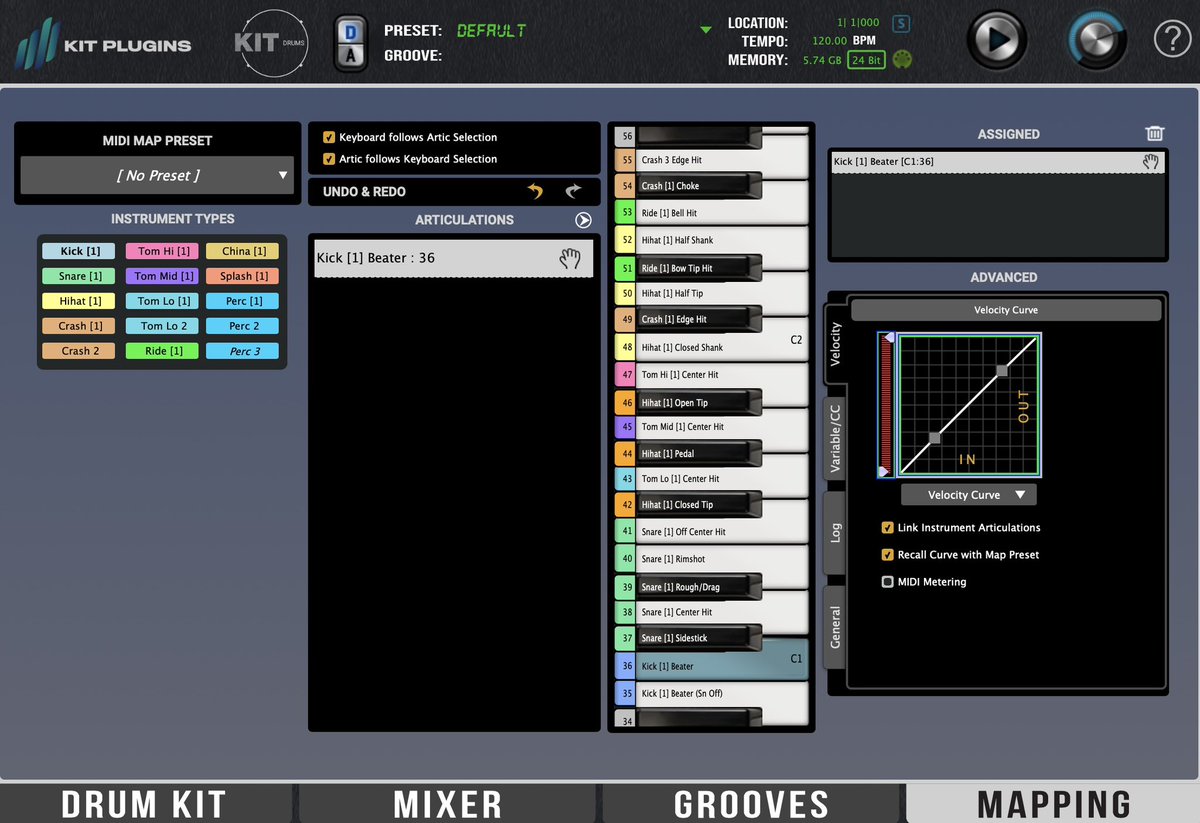
Task: Select the Perc 3 instrument type
Action: pyautogui.click(x=243, y=351)
